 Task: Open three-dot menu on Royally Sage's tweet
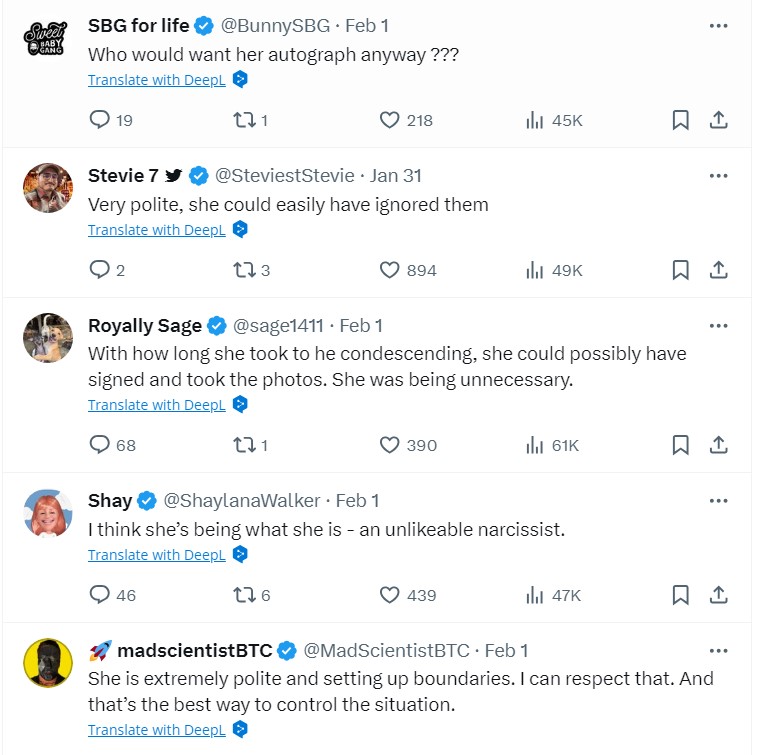coord(718,325)
